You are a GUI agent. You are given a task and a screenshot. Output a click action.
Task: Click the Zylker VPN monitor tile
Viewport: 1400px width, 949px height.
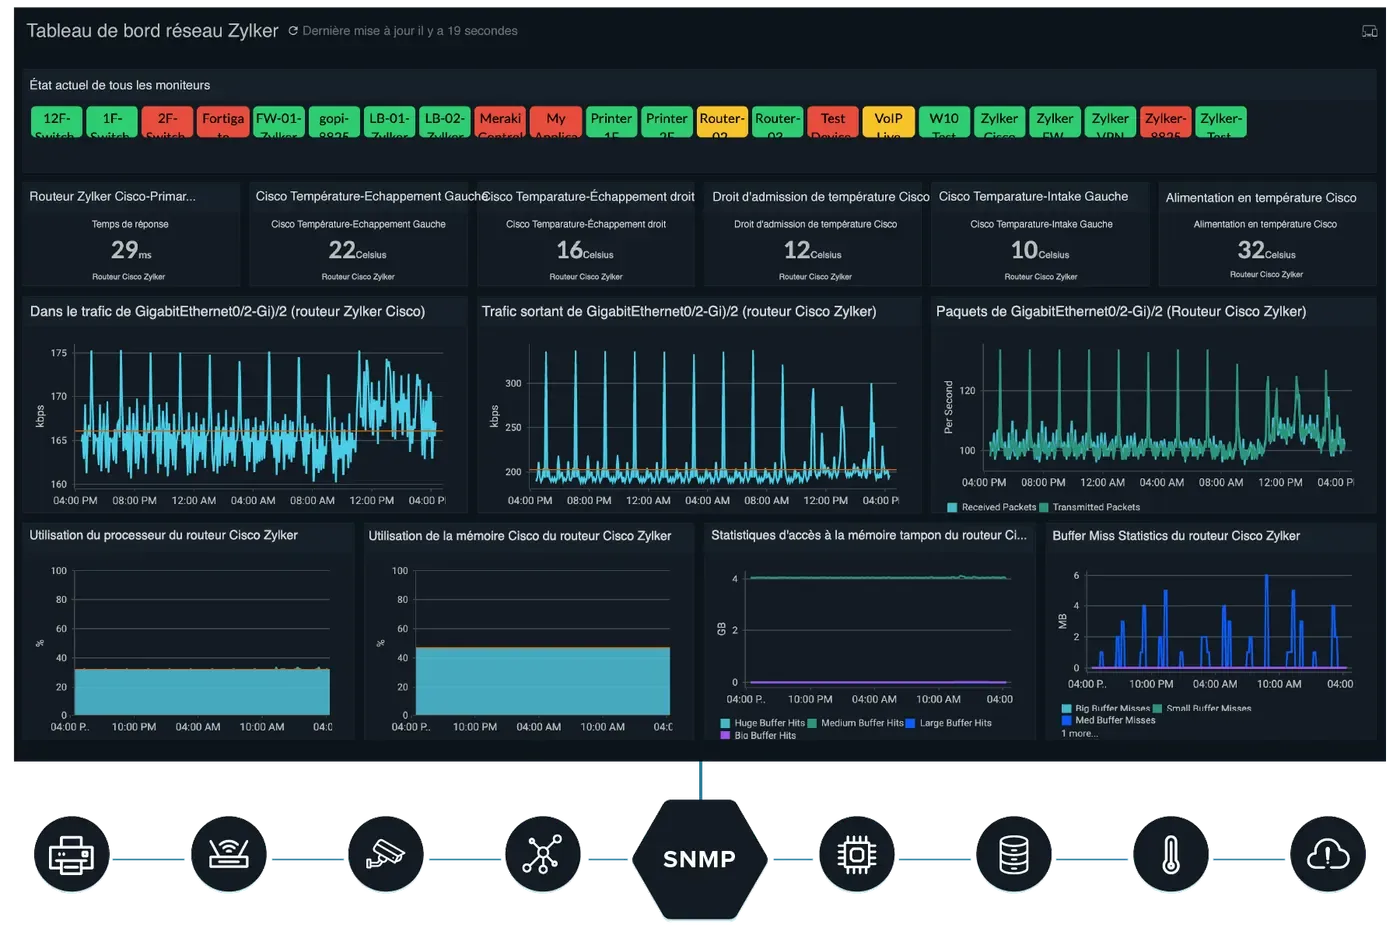click(x=1111, y=121)
